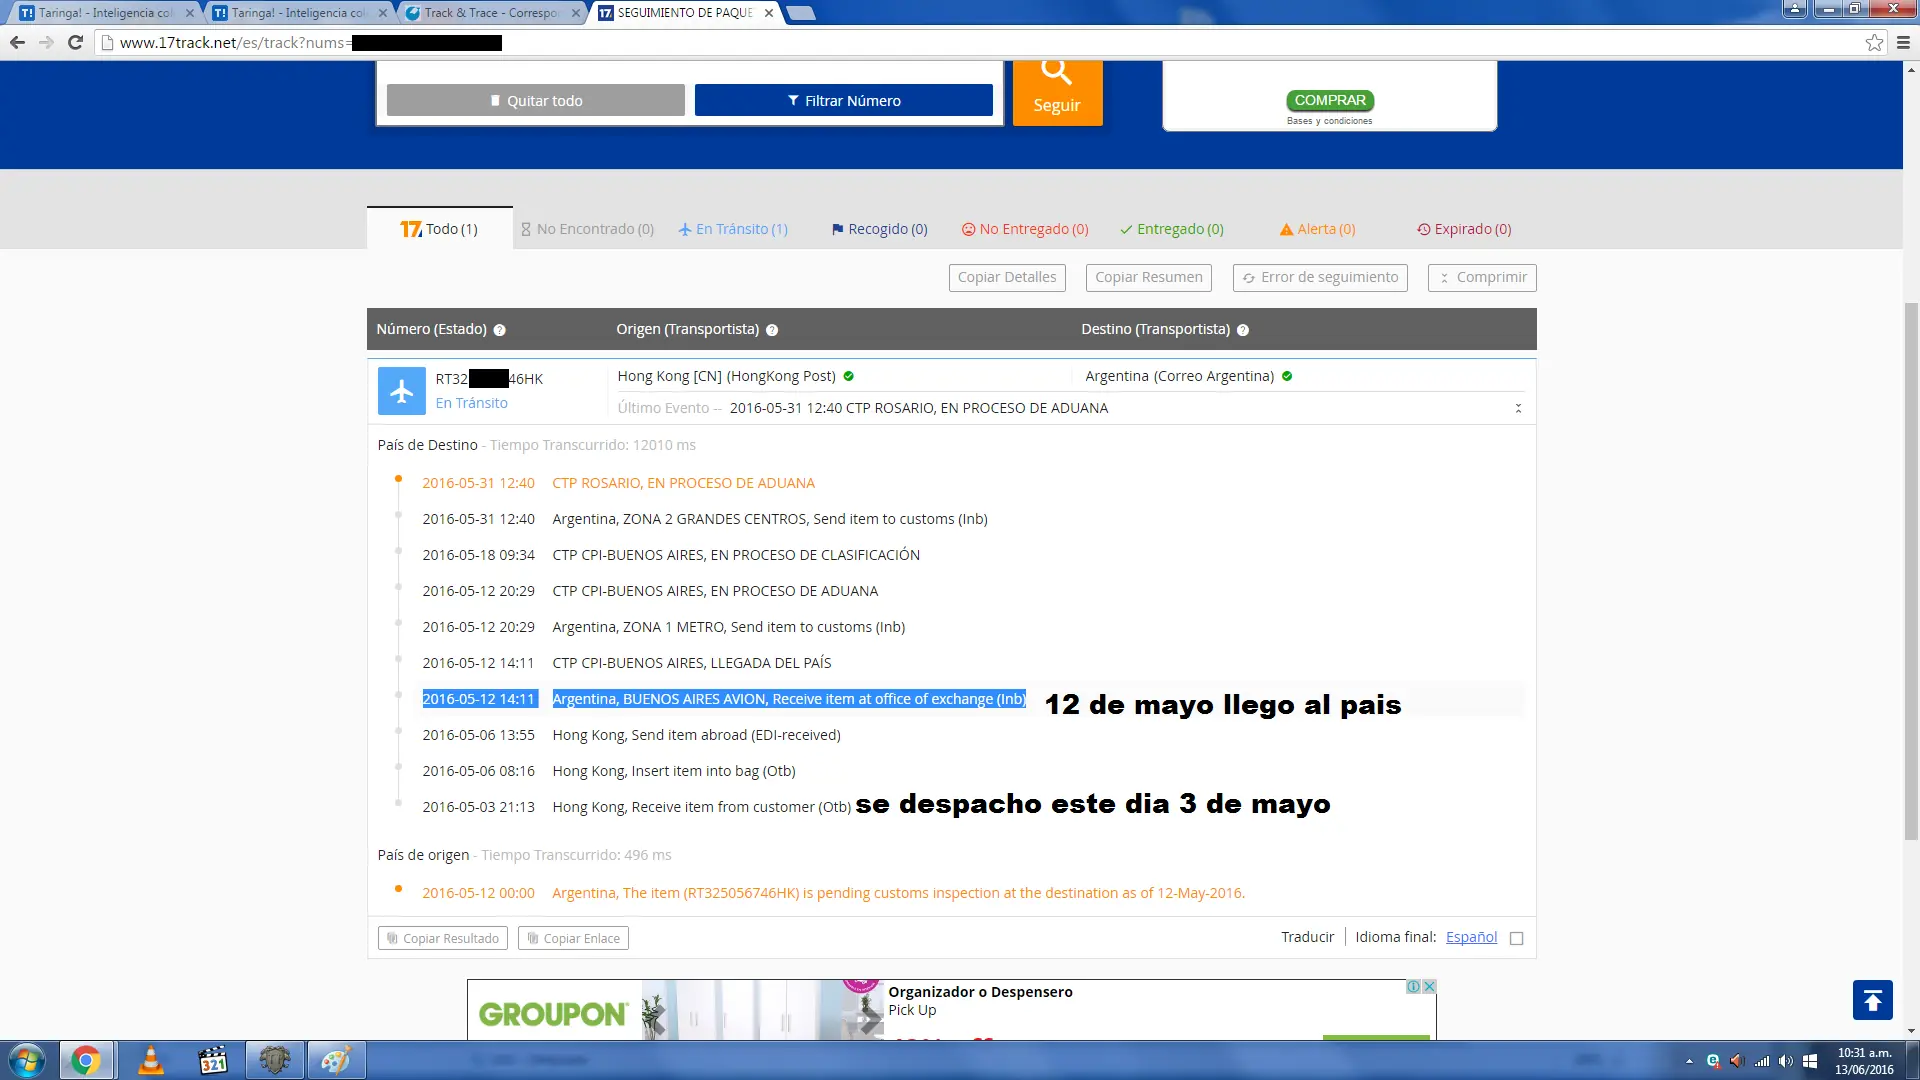The image size is (1920, 1080).
Task: Click Copiar Resultado button
Action: point(443,938)
